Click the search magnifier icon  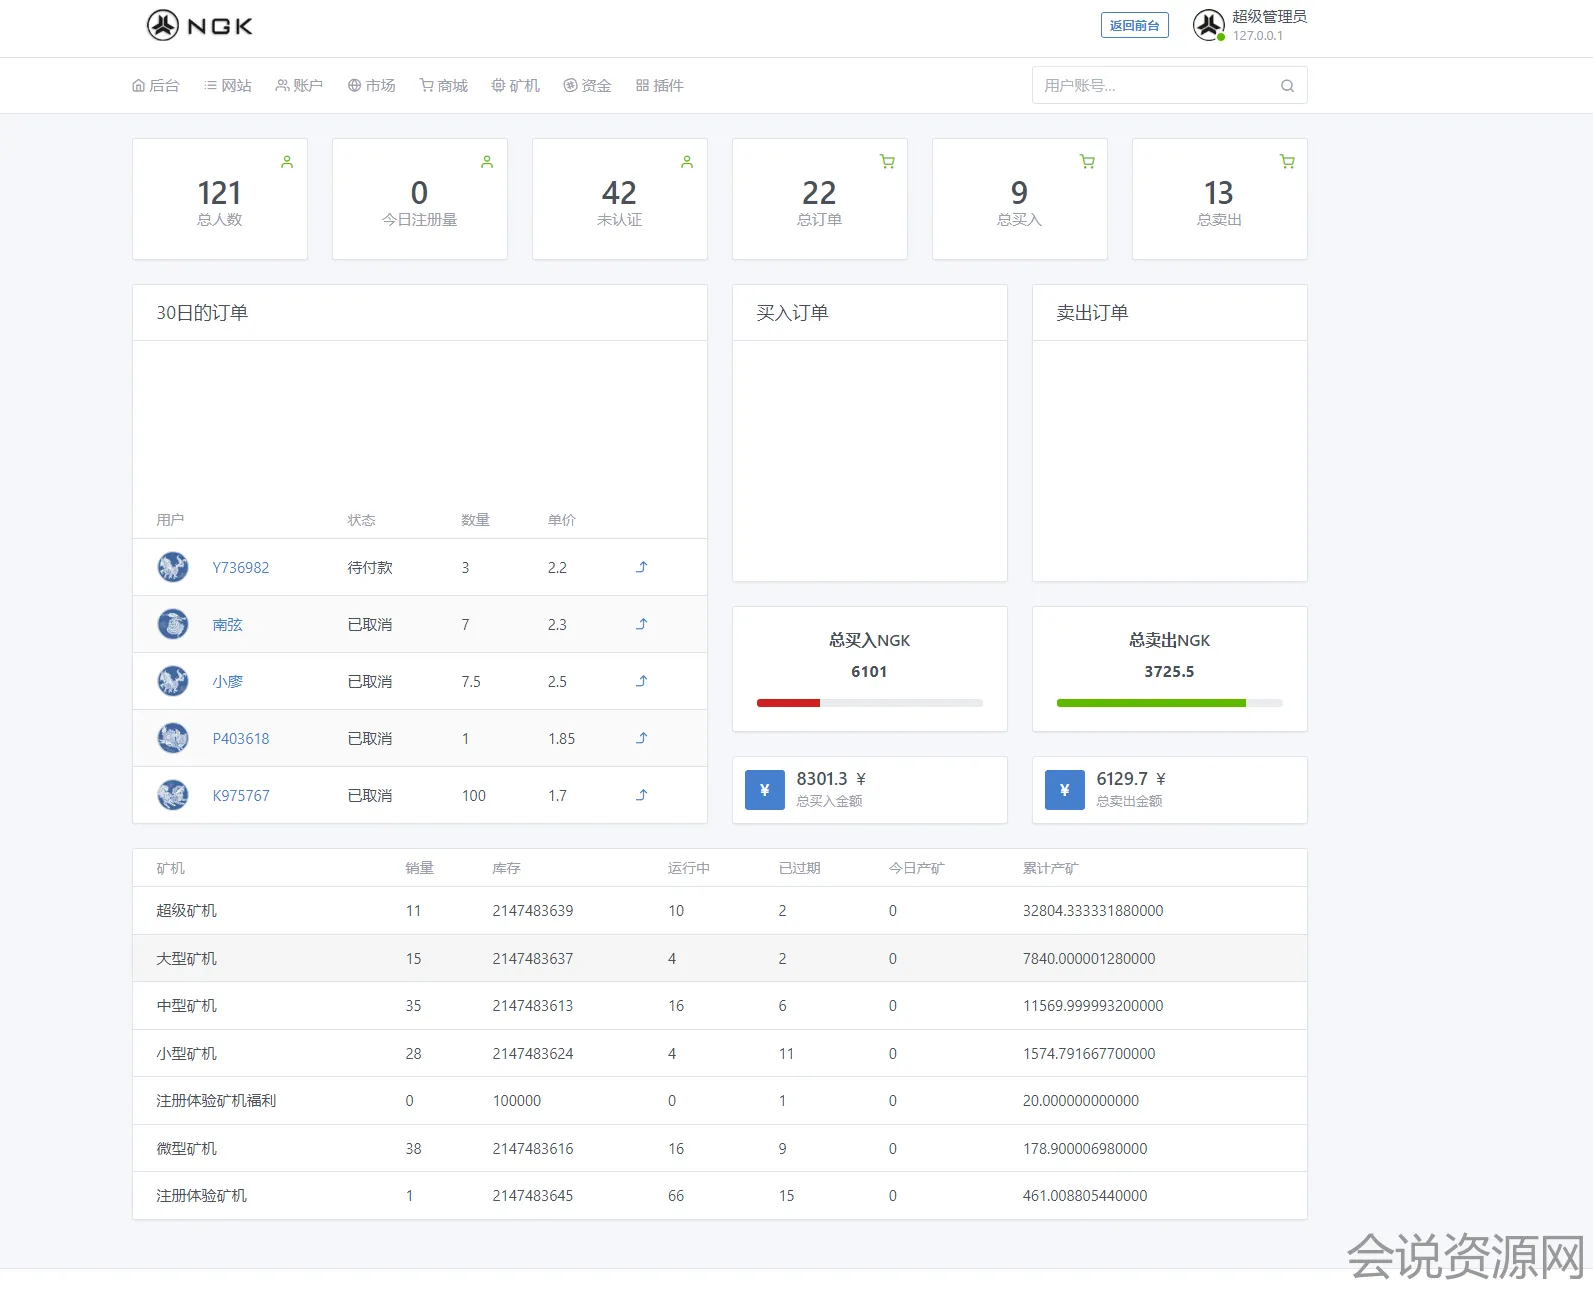click(x=1287, y=86)
